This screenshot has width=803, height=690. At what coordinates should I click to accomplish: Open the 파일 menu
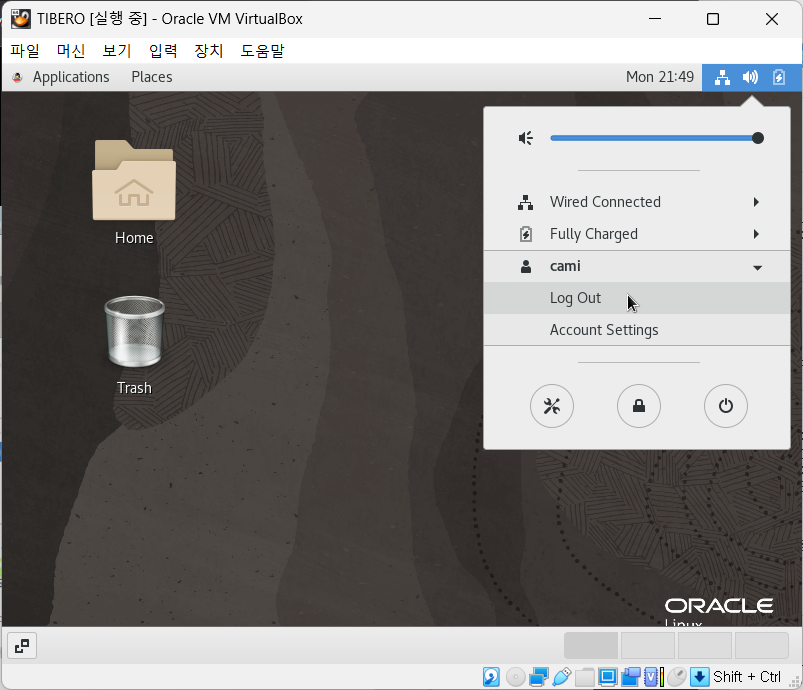tap(25, 51)
